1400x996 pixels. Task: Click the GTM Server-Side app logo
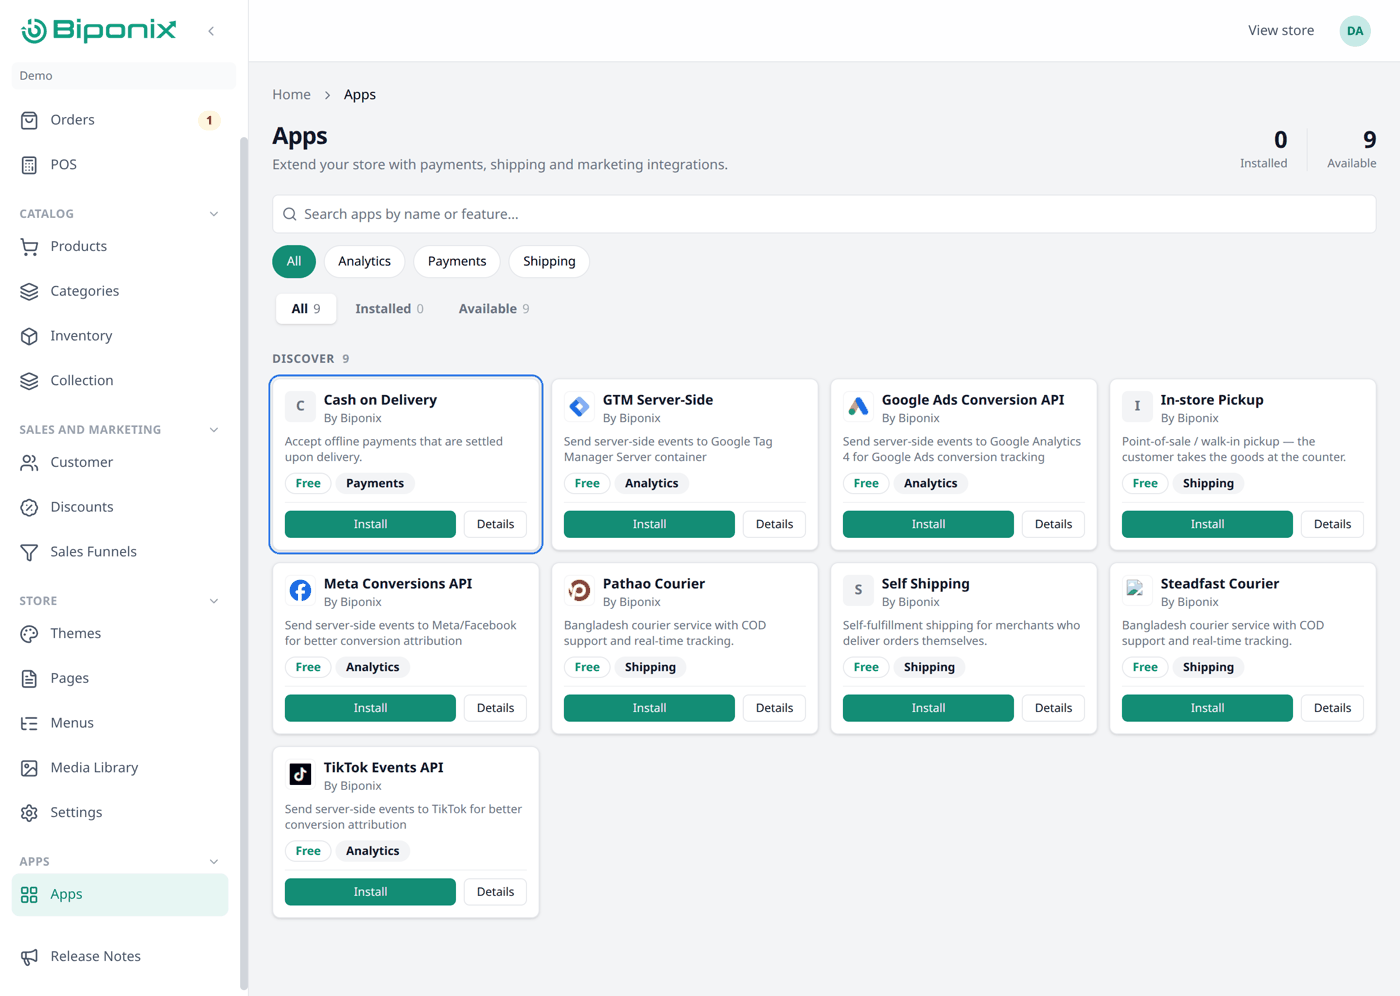click(579, 406)
